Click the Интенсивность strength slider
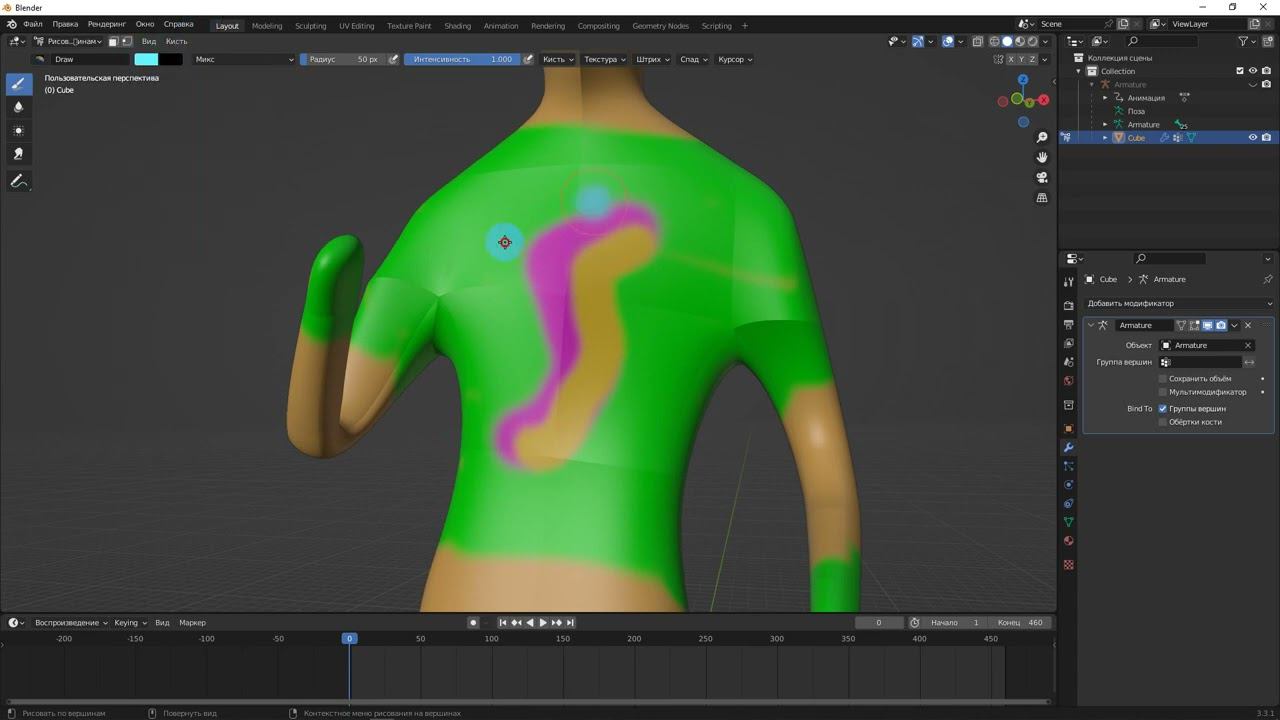This screenshot has height=720, width=1280. 462,59
